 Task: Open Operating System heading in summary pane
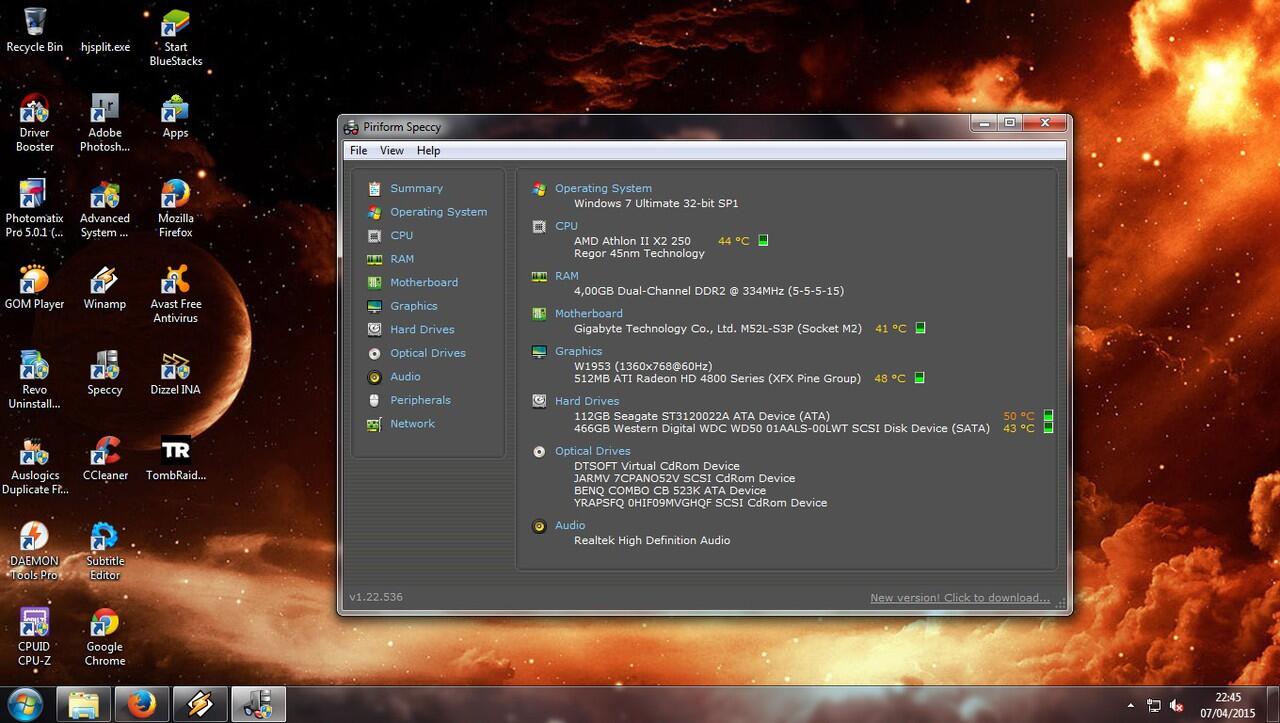click(603, 188)
